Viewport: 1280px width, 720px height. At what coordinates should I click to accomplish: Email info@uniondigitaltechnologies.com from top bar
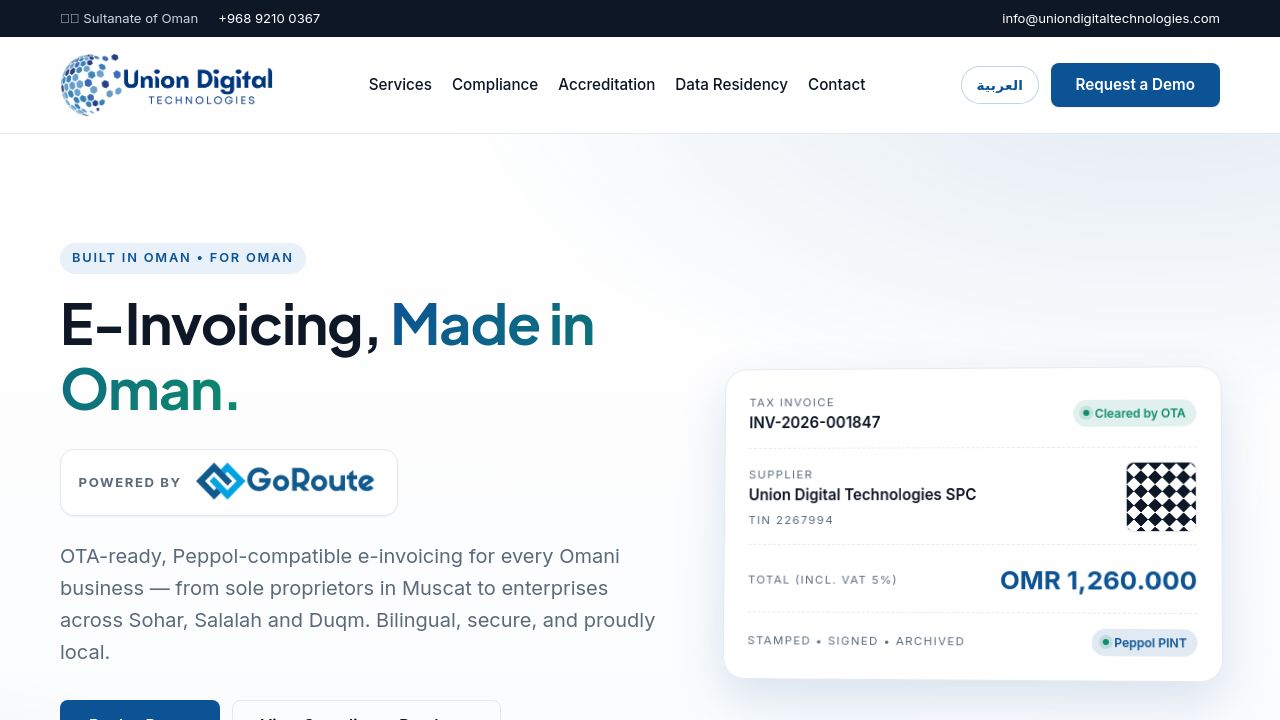pos(1111,18)
